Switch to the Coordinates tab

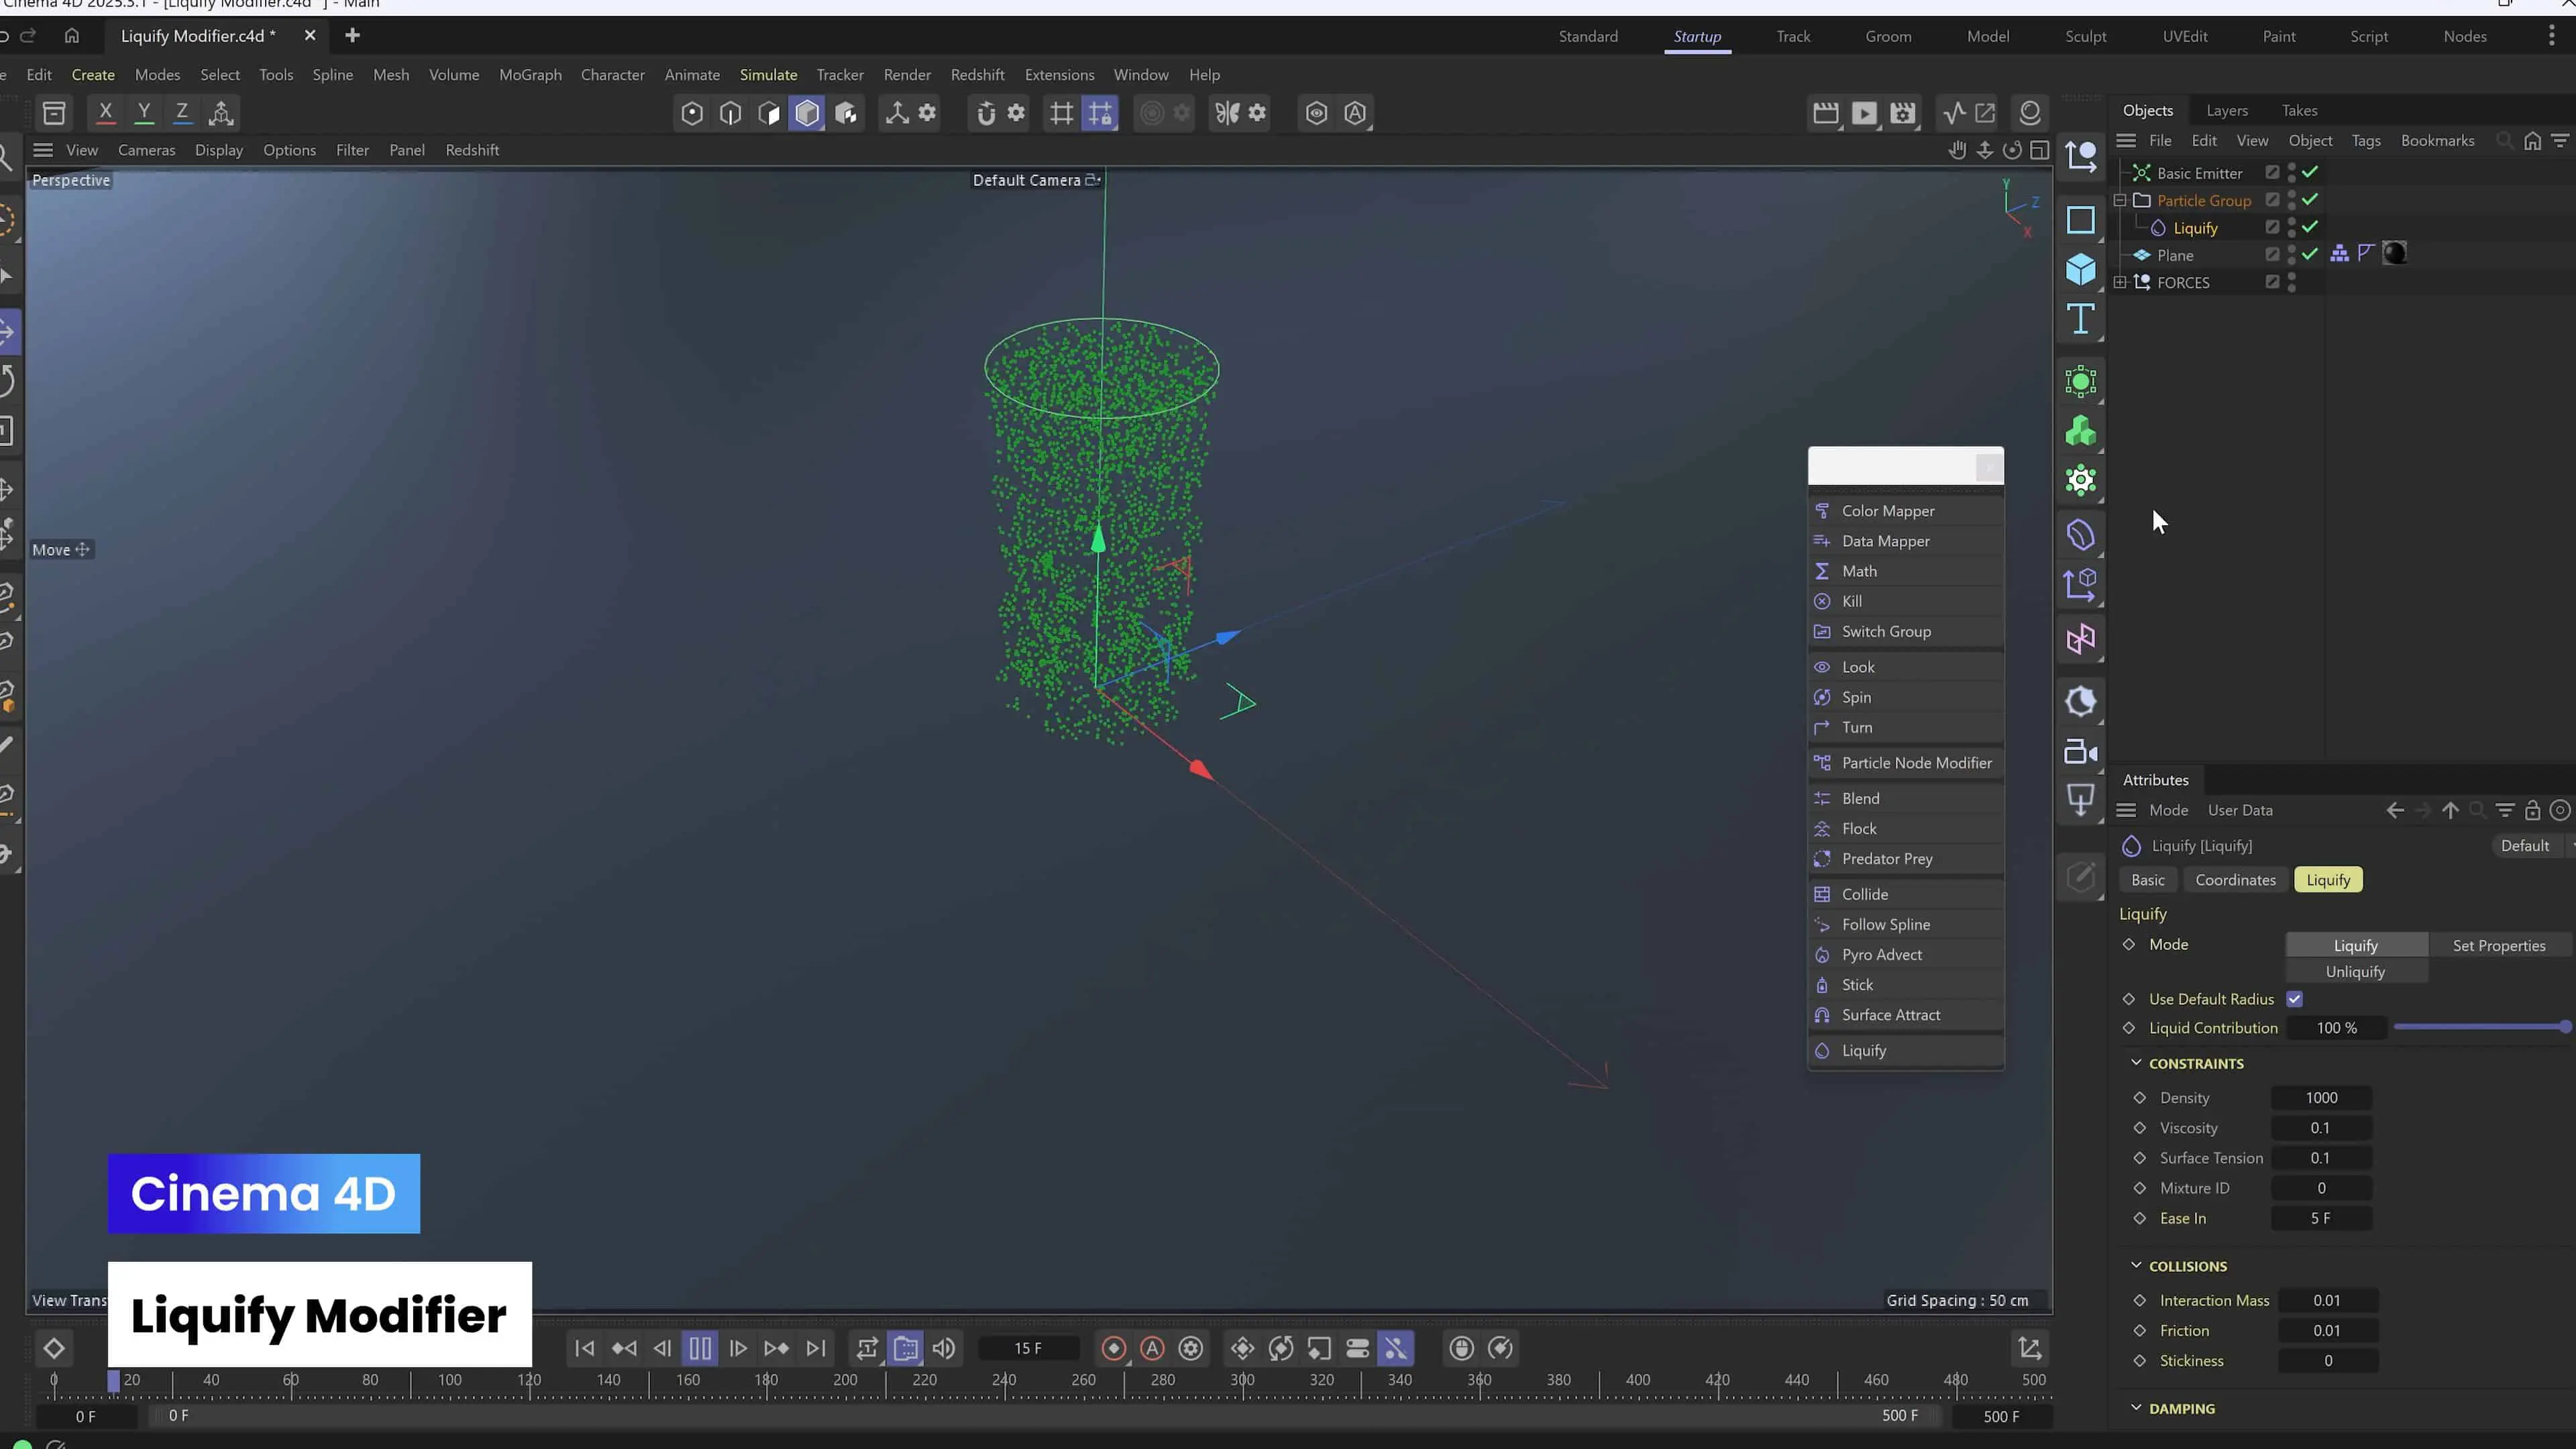click(x=2235, y=880)
